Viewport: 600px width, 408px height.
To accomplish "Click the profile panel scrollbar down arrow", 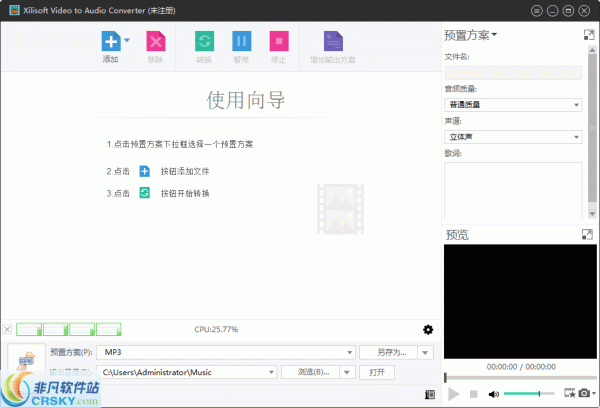I will tap(592, 214).
